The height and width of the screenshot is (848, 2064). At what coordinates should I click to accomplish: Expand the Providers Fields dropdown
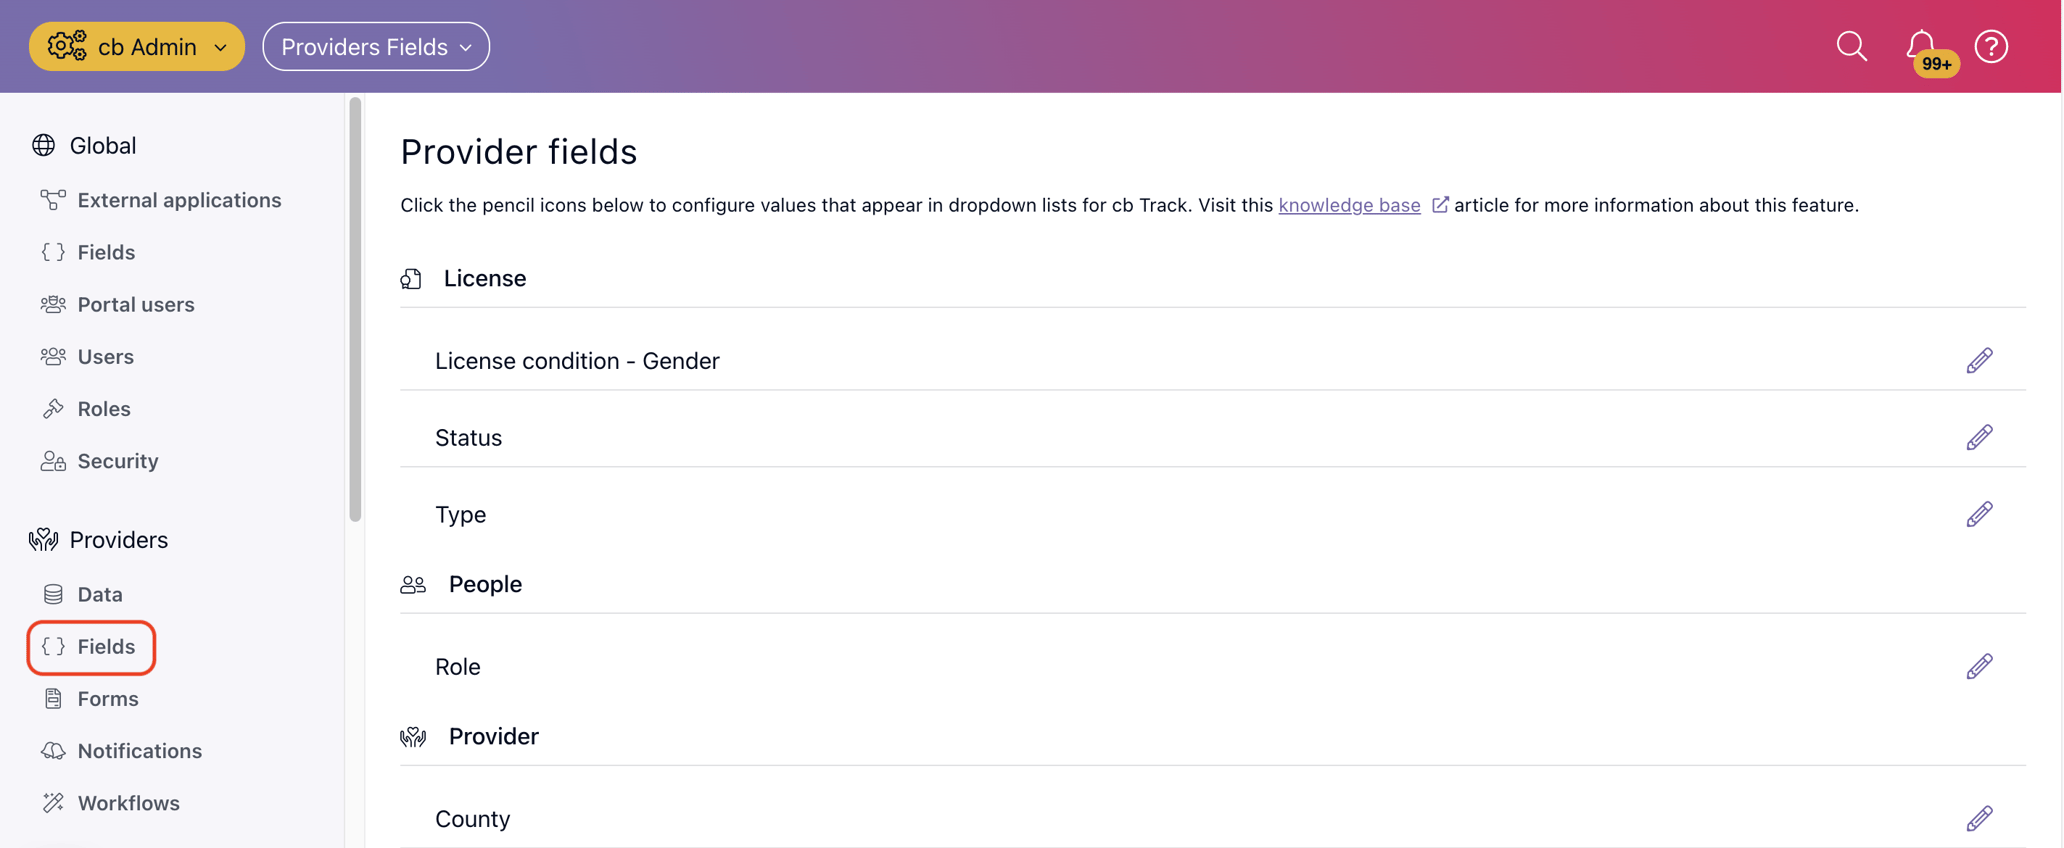376,47
